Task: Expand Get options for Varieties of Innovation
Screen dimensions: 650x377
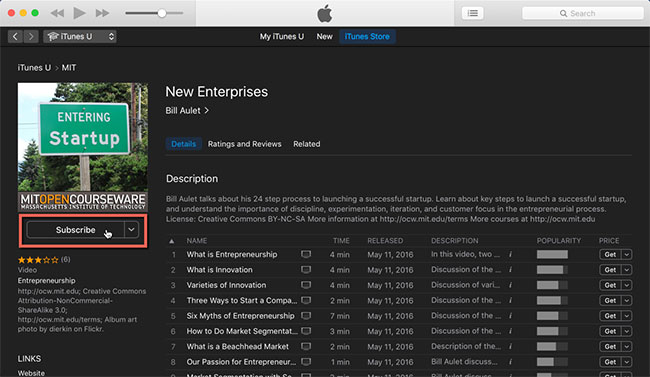Action: tap(627, 285)
